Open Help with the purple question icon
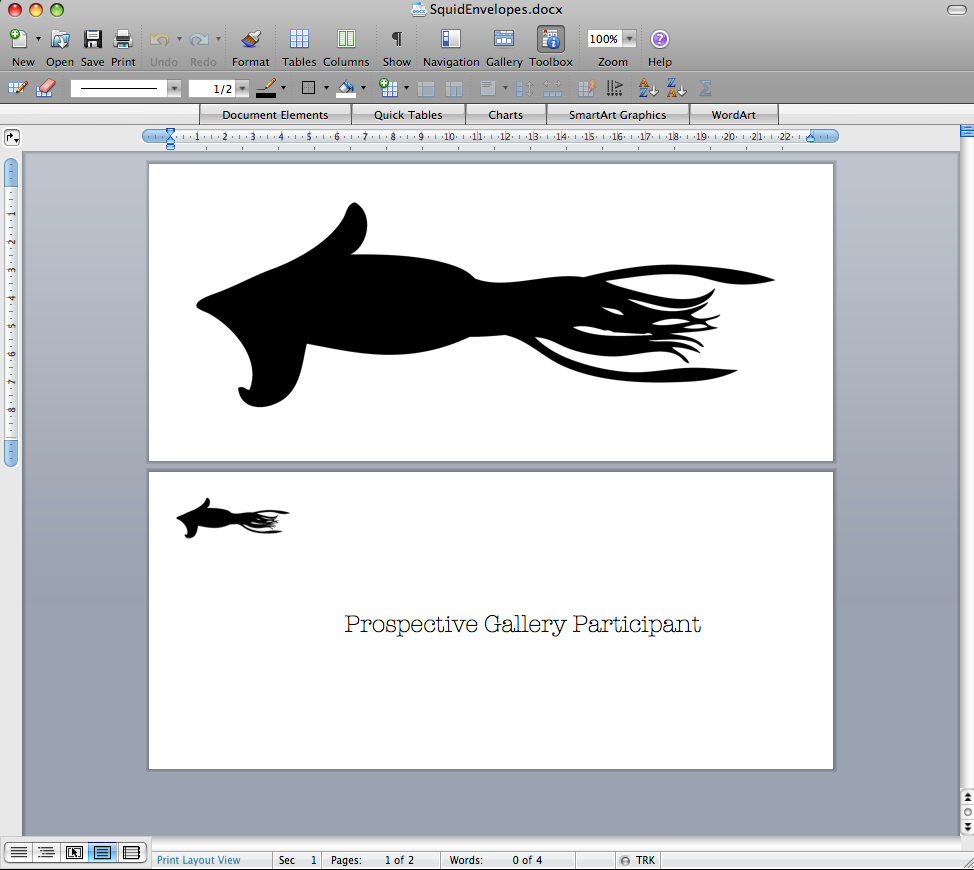974x870 pixels. (x=660, y=39)
